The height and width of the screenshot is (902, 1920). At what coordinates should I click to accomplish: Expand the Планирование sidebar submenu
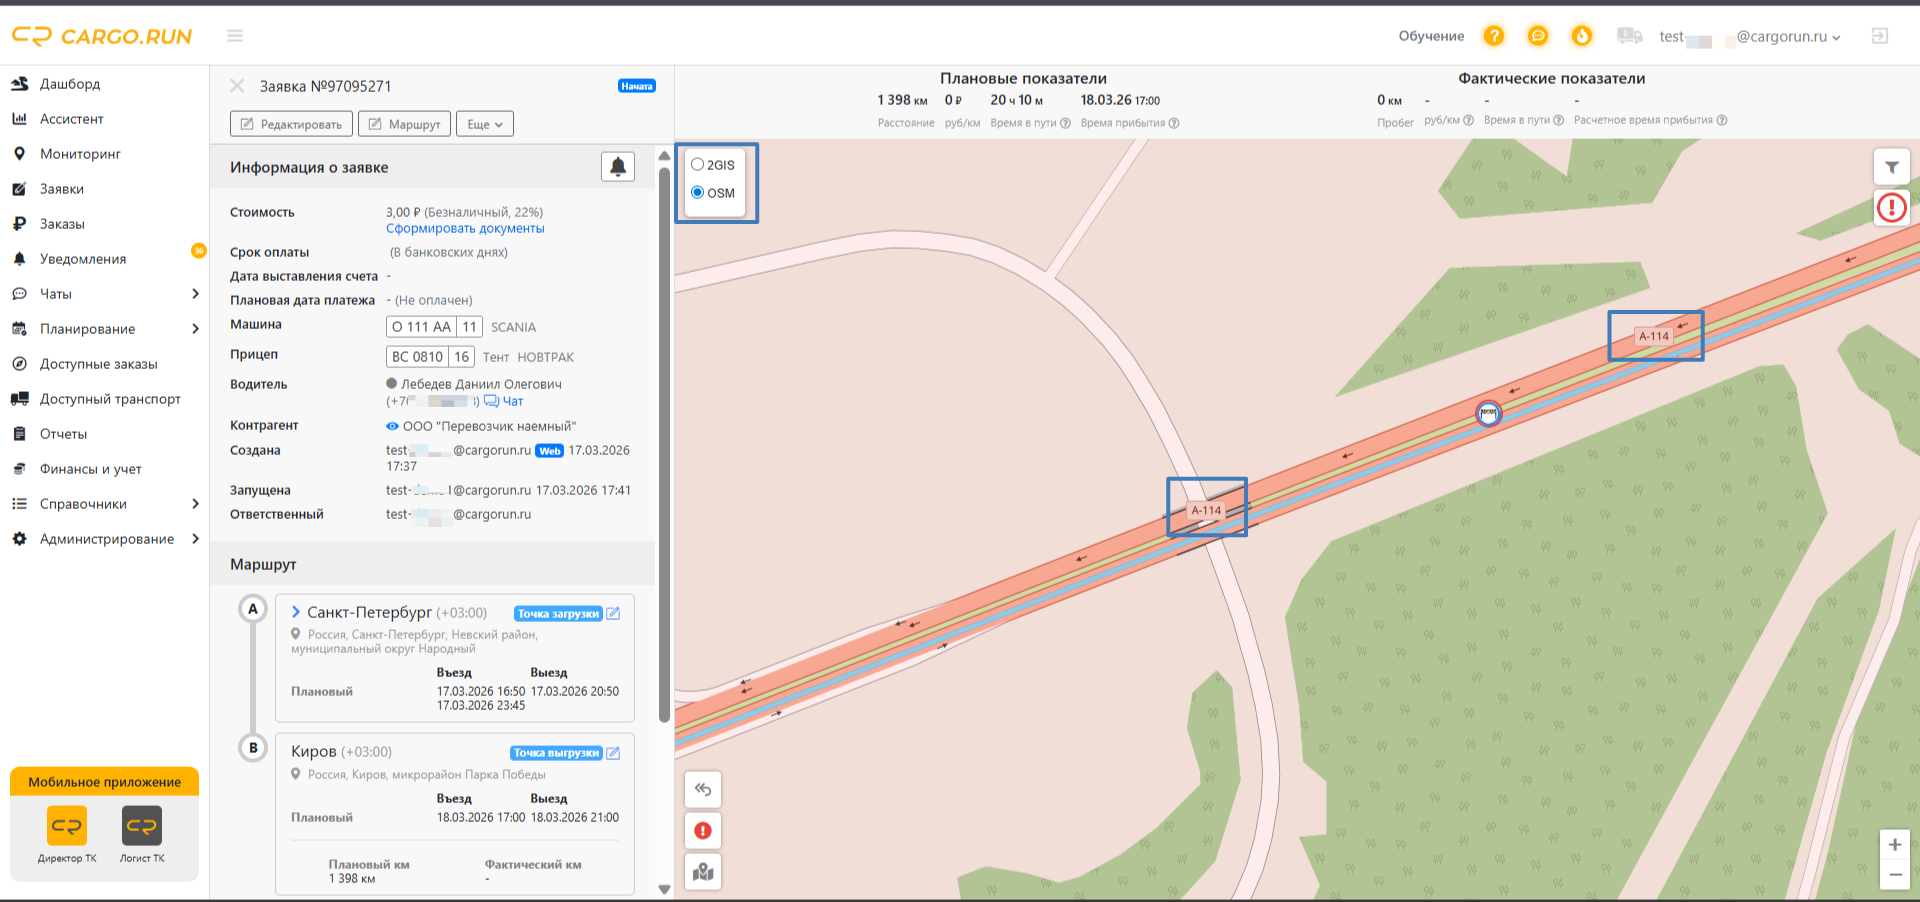[195, 329]
